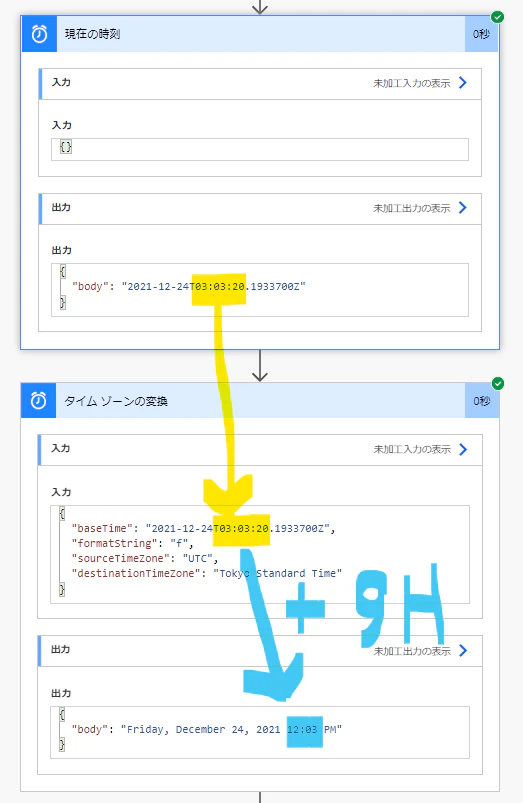Click the body output box of 現在の時刻
Screen dimensions: 523x803
tap(260, 290)
